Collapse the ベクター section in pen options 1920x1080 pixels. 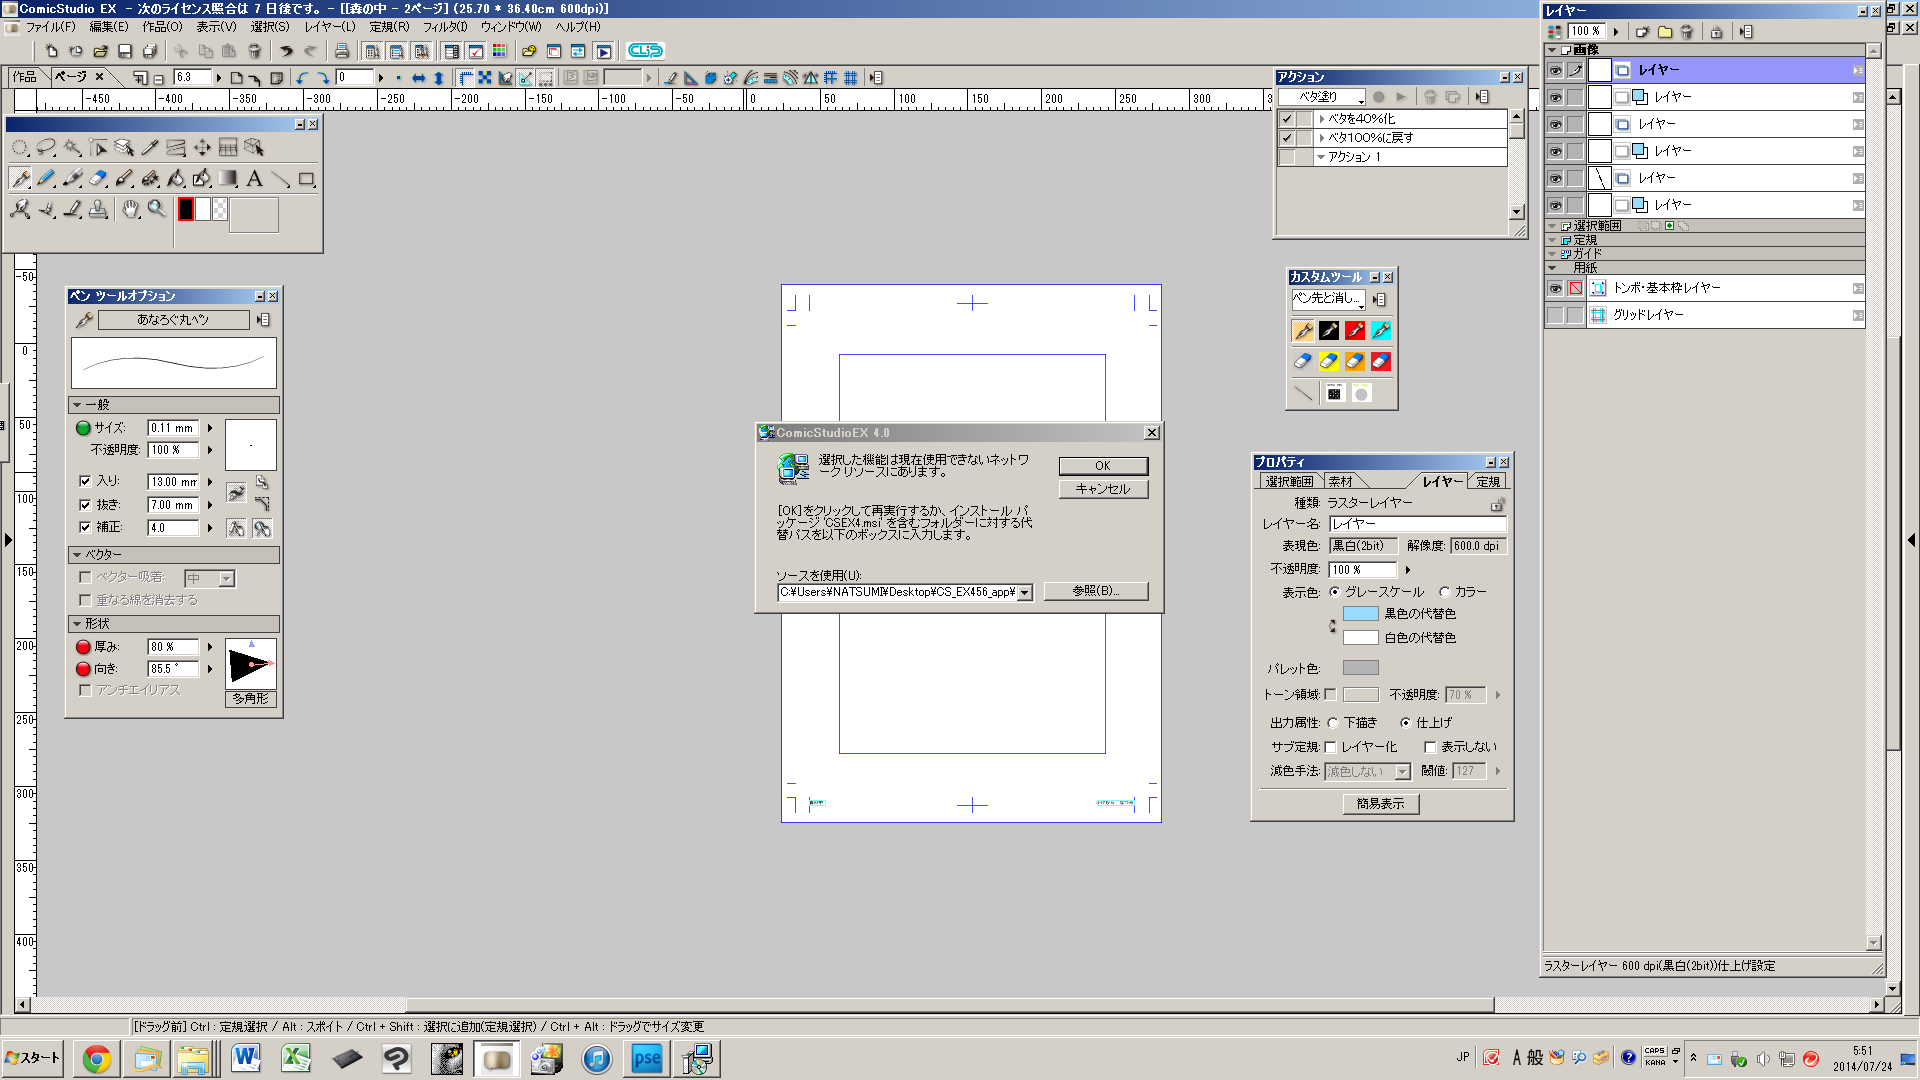pos(77,554)
